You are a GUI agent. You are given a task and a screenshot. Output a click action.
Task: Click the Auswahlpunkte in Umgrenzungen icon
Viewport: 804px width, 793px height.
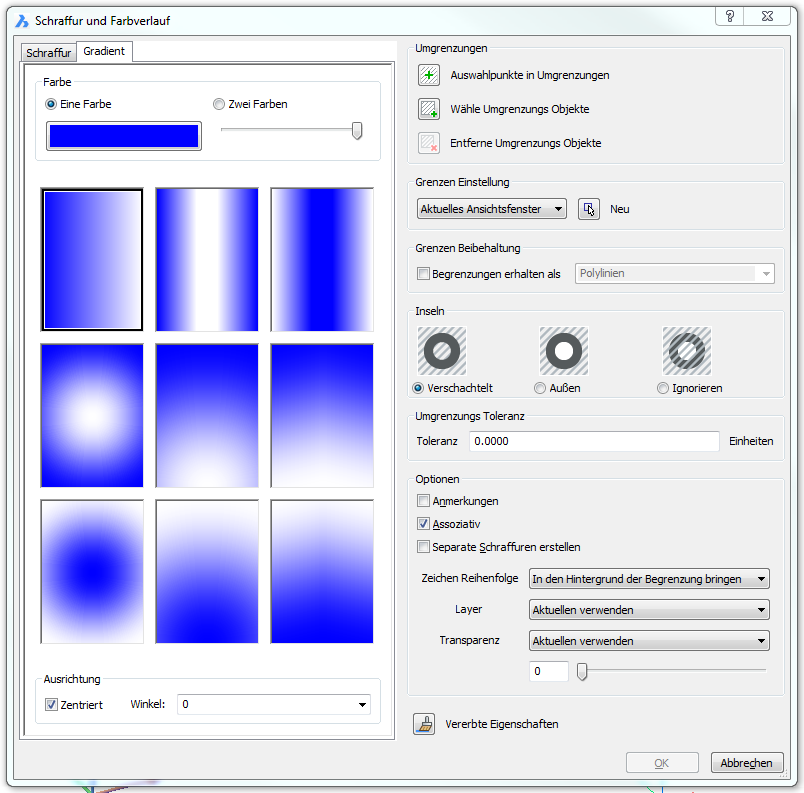coord(429,75)
